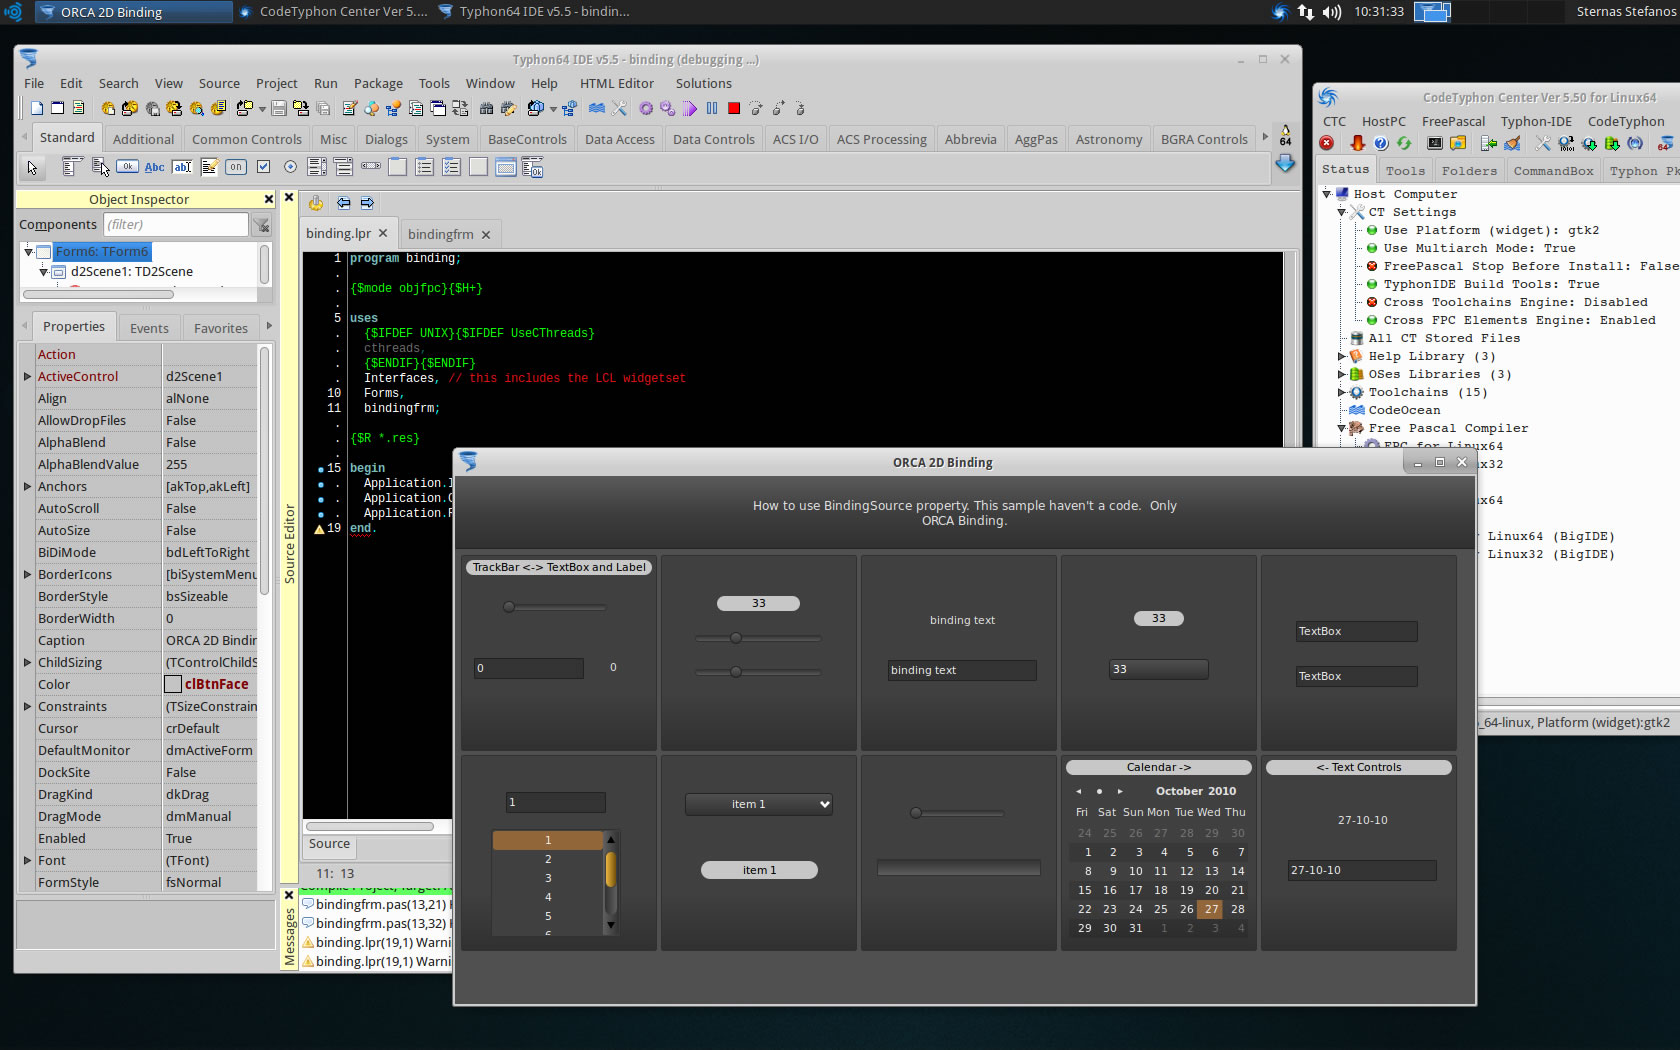Pause the debugged program with Pause icon

click(x=712, y=108)
